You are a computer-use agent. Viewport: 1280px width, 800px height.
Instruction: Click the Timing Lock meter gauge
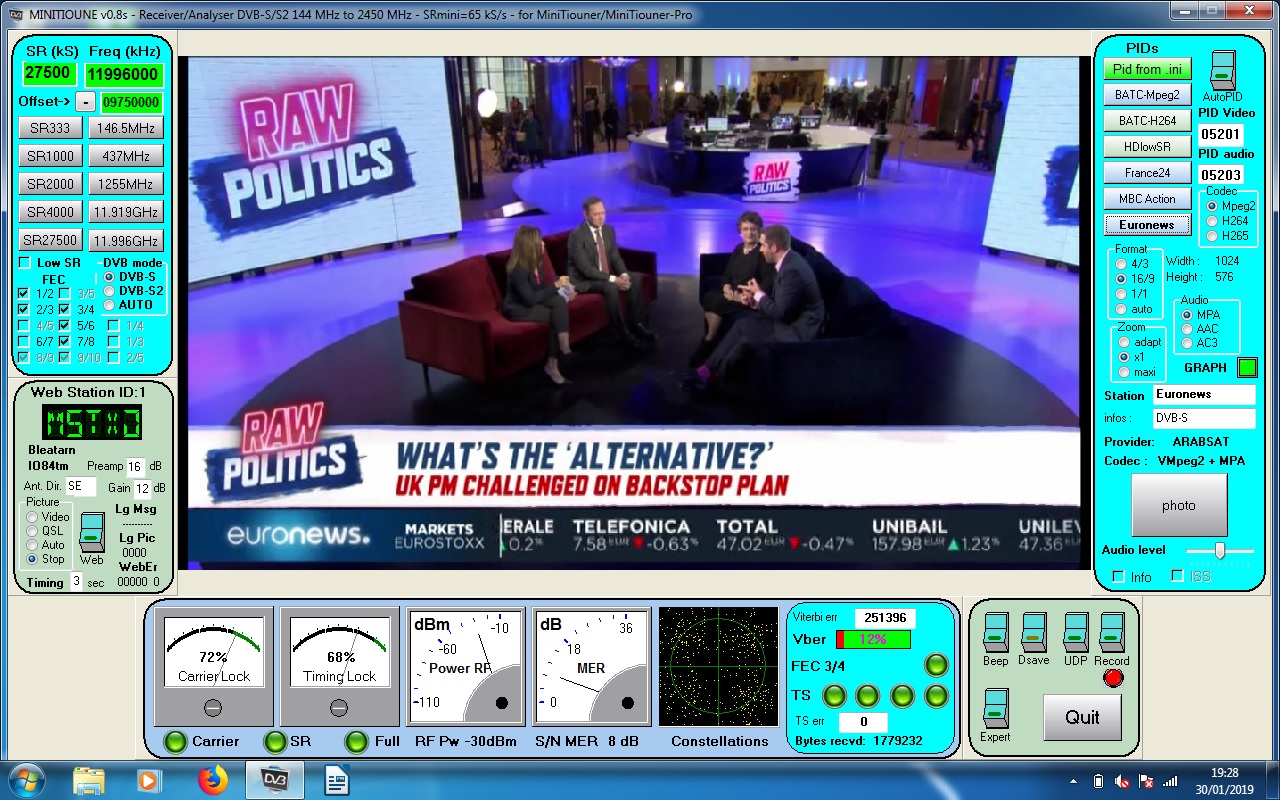[339, 667]
